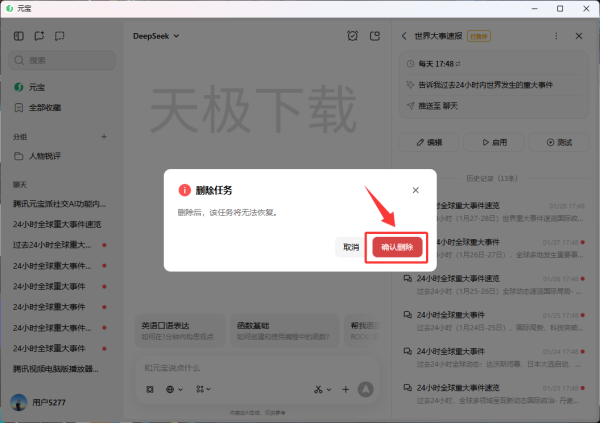Click the 编辑 task button
600x423 pixels.
click(428, 142)
